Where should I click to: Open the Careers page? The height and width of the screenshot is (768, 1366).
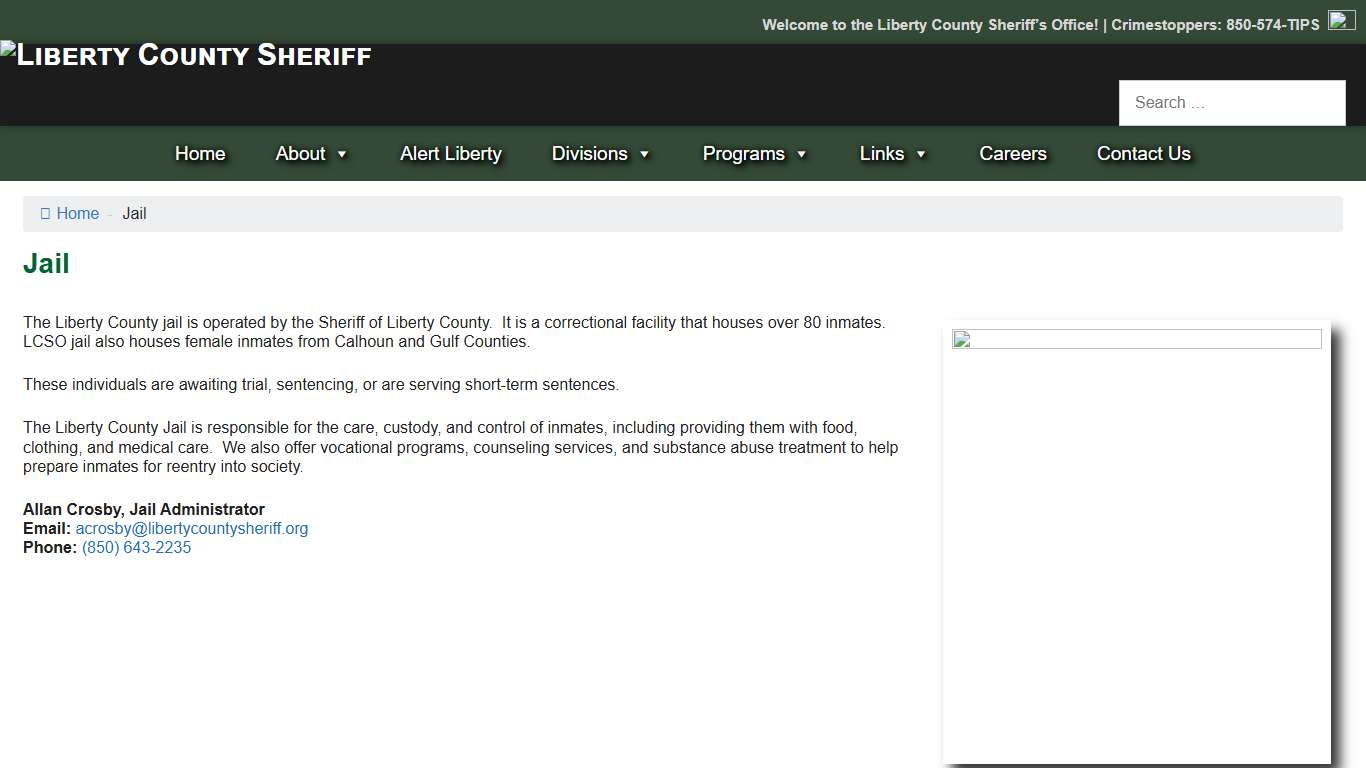click(1013, 153)
